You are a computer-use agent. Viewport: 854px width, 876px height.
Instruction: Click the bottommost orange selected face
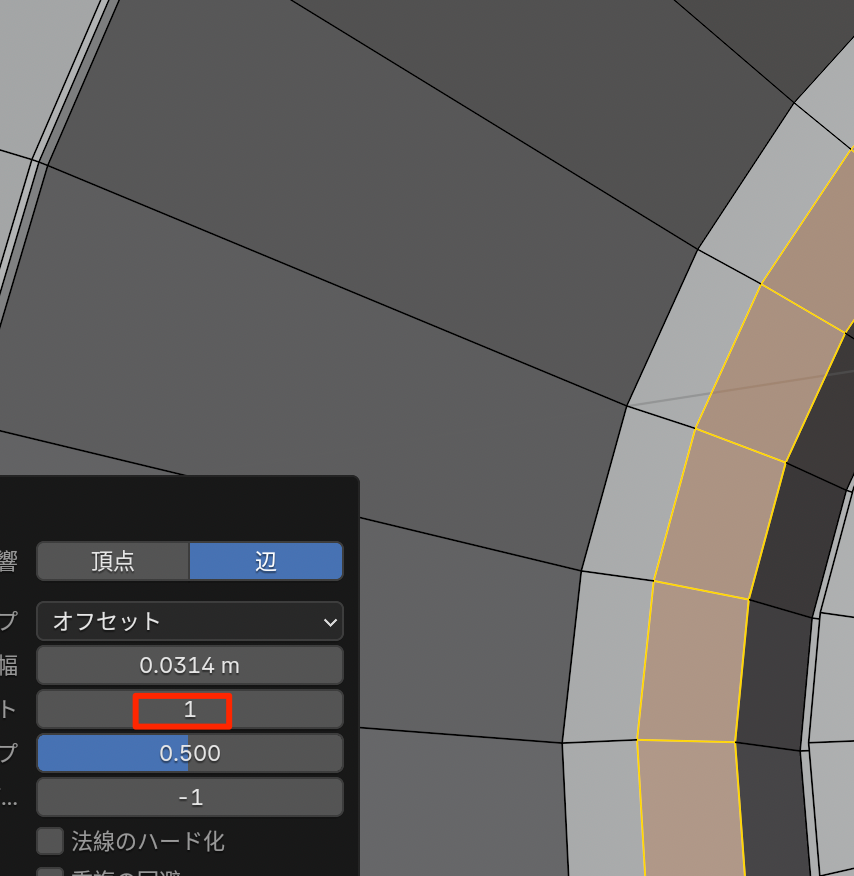(692, 810)
